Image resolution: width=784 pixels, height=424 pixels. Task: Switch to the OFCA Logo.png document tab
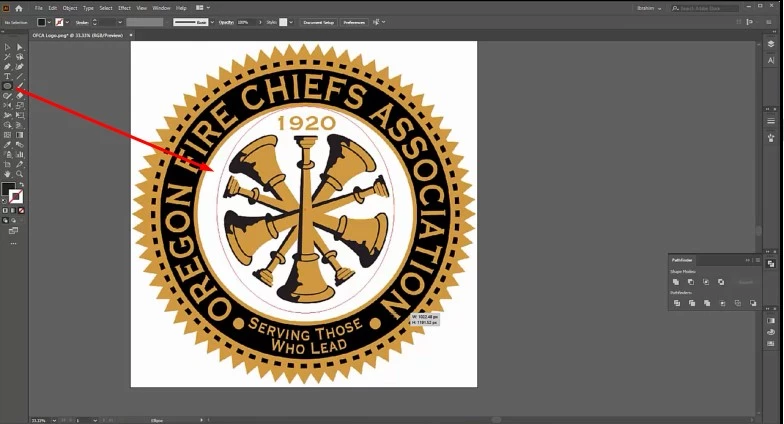coord(78,35)
